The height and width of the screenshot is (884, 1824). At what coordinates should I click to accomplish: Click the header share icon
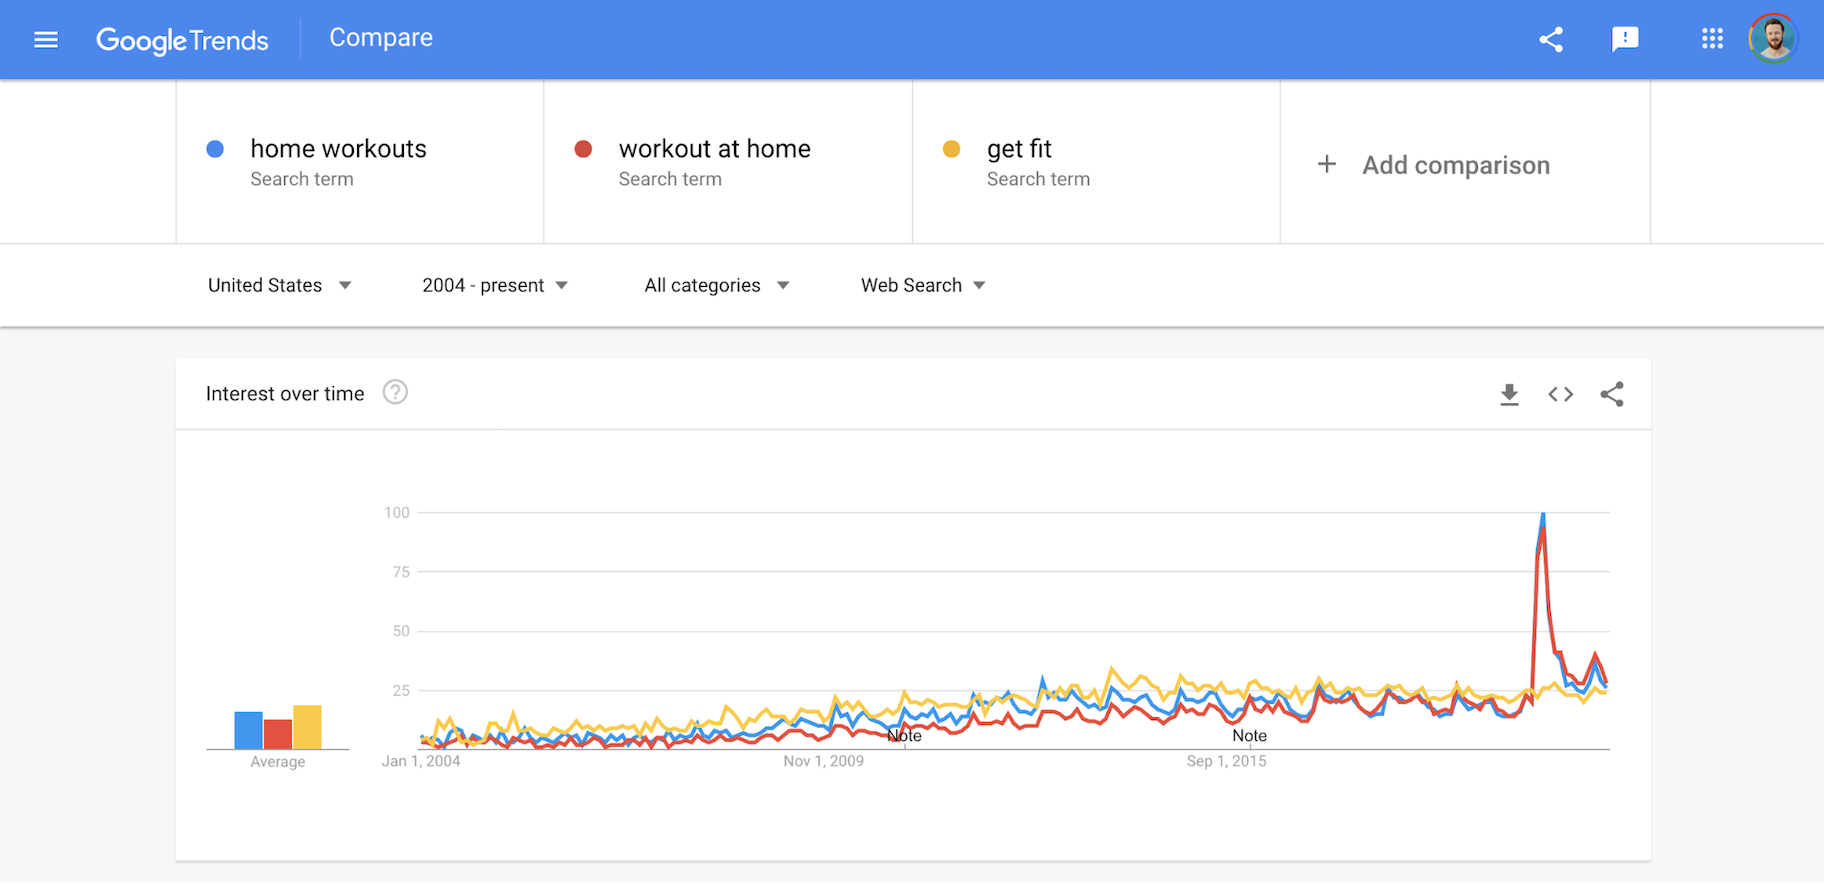1551,40
